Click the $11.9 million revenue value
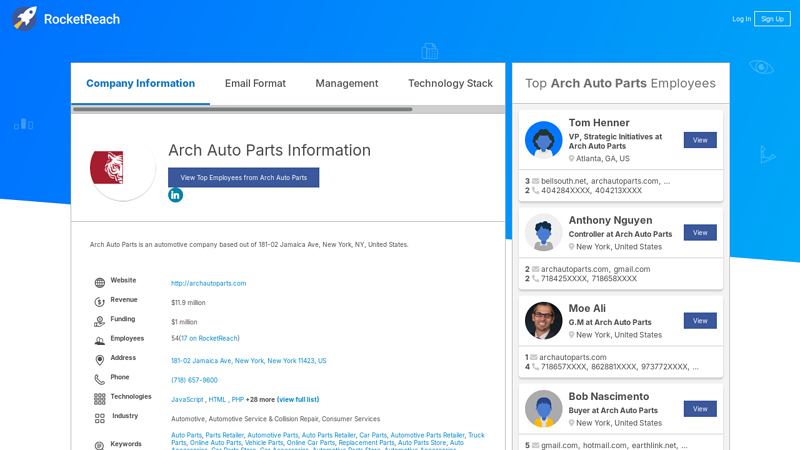This screenshot has height=450, width=800. click(188, 303)
